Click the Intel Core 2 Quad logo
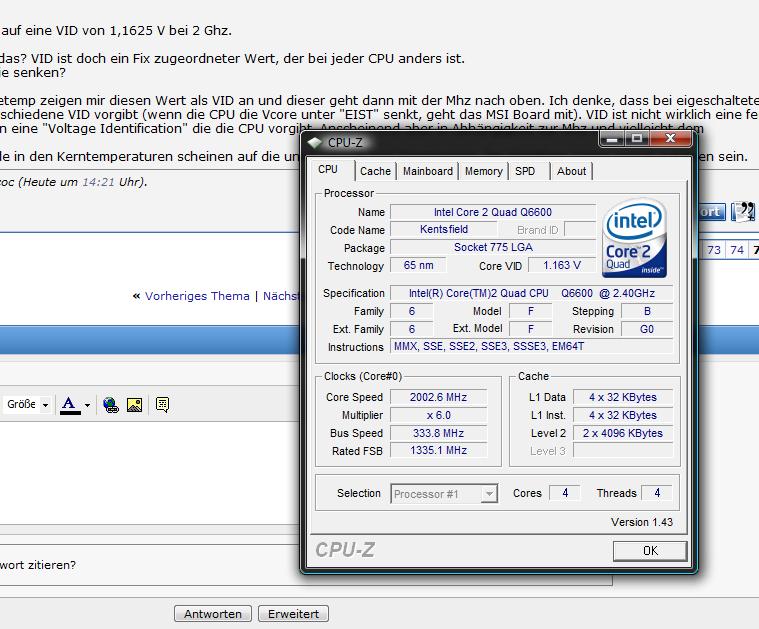759x629 pixels. [x=635, y=238]
